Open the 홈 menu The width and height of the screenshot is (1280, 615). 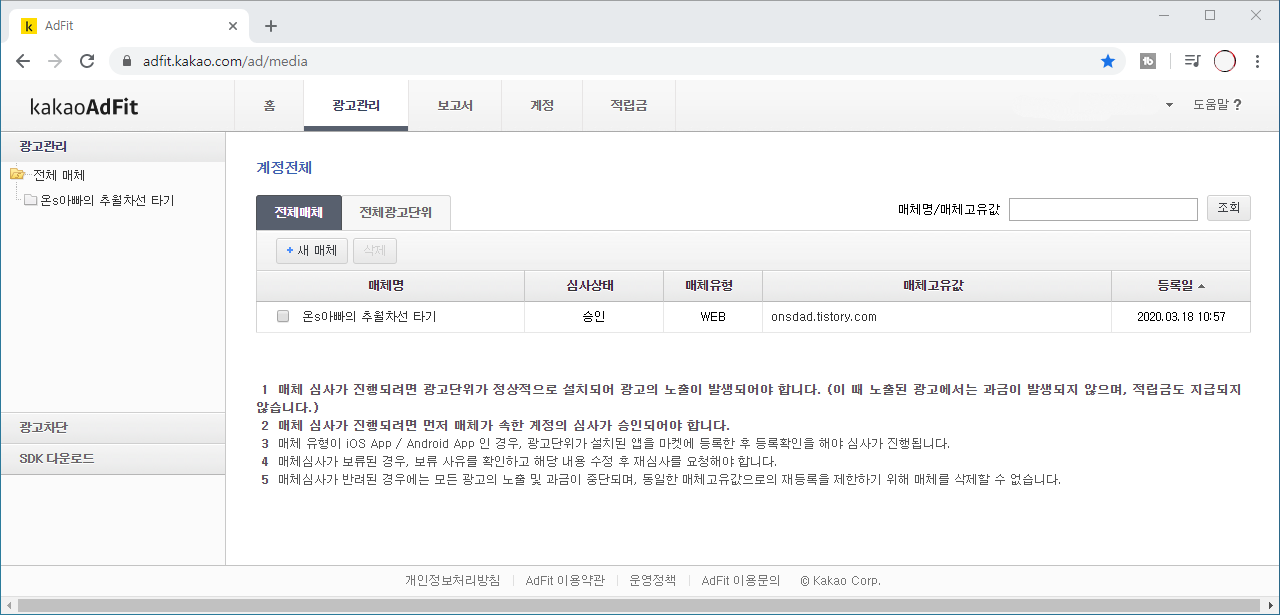point(269,105)
